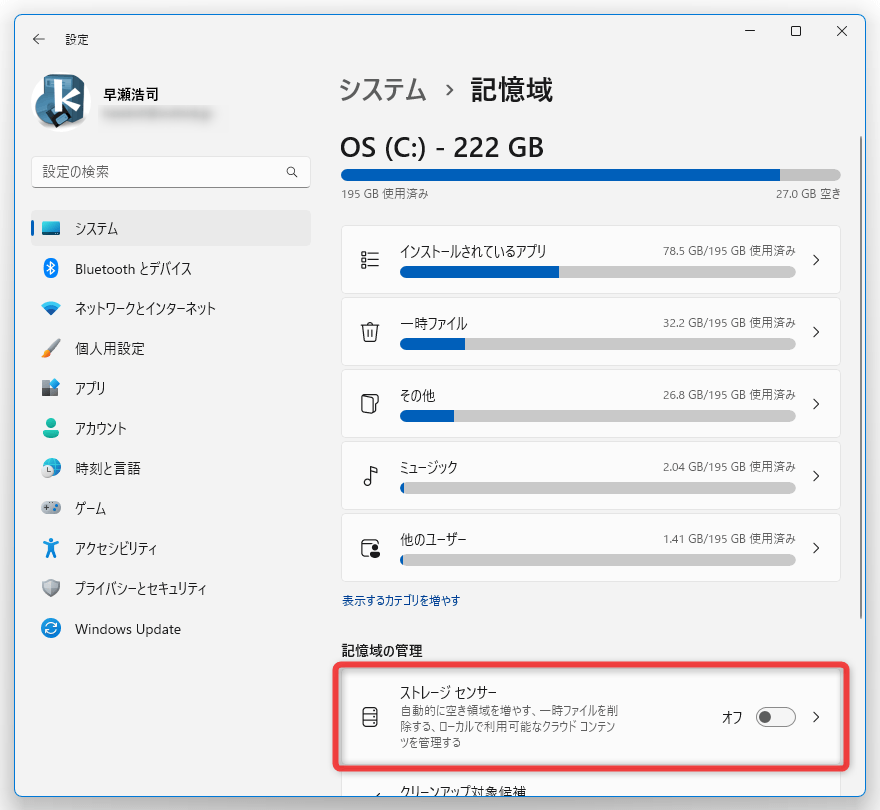Click the 一時ファイル usage progress bar
The height and width of the screenshot is (810, 880).
[597, 344]
